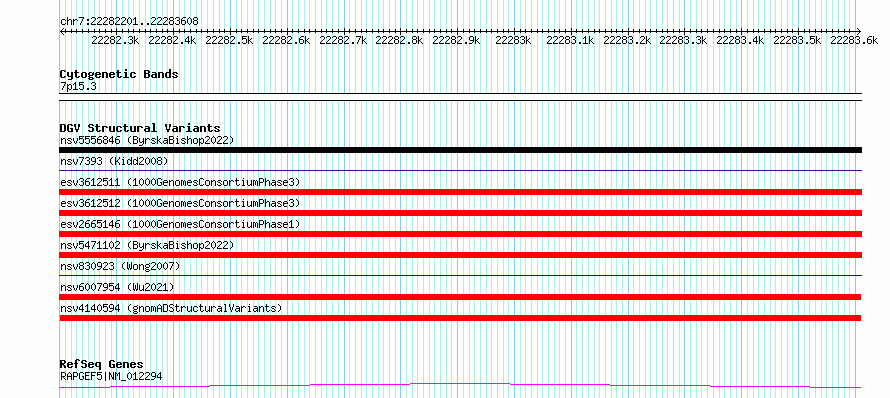Click the thin blue line for nsv830923
The height and width of the screenshot is (398, 890).
point(460,275)
